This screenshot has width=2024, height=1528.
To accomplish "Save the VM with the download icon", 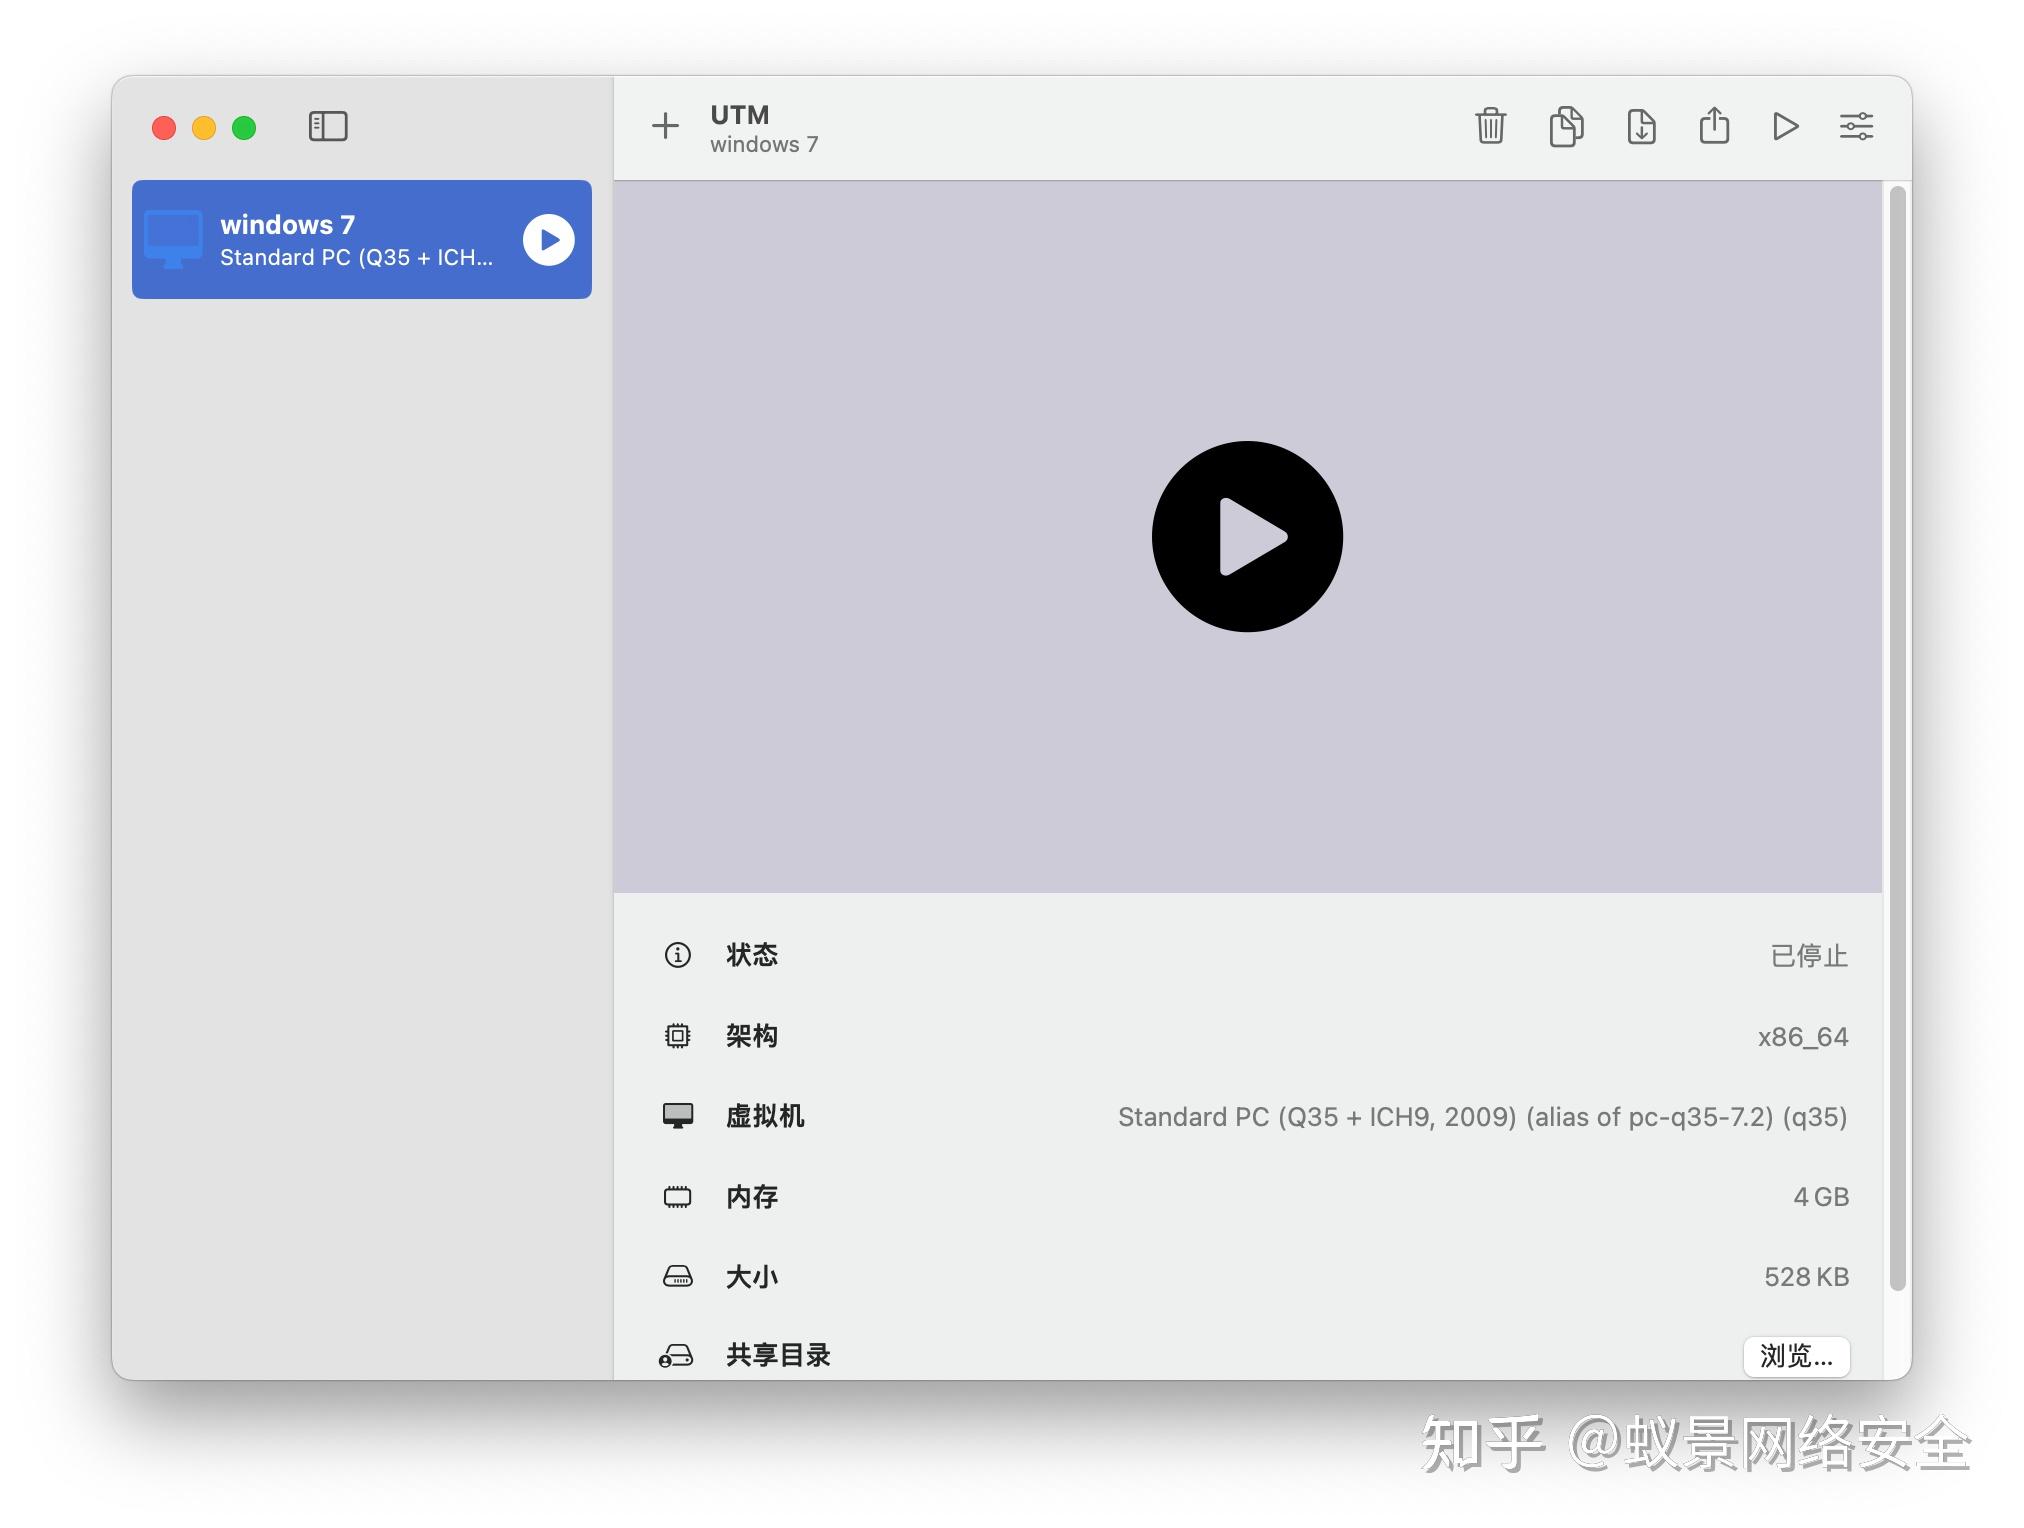I will click(x=1640, y=127).
